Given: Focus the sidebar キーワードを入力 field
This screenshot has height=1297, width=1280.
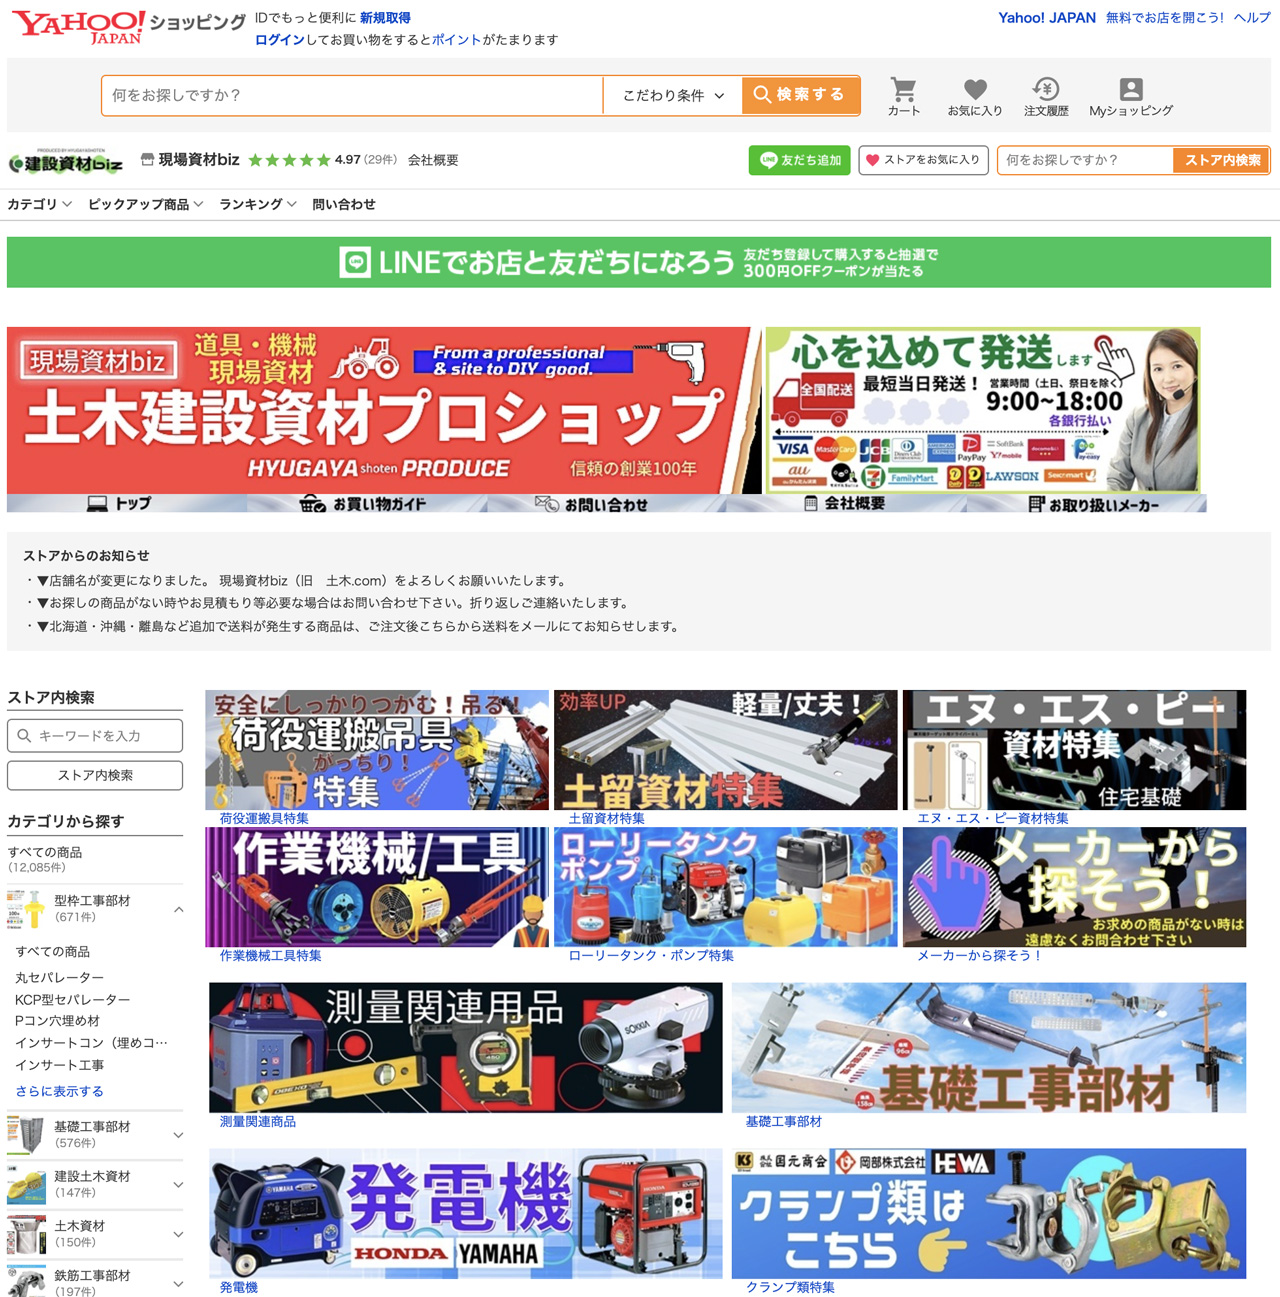Looking at the screenshot, I should click(95, 735).
